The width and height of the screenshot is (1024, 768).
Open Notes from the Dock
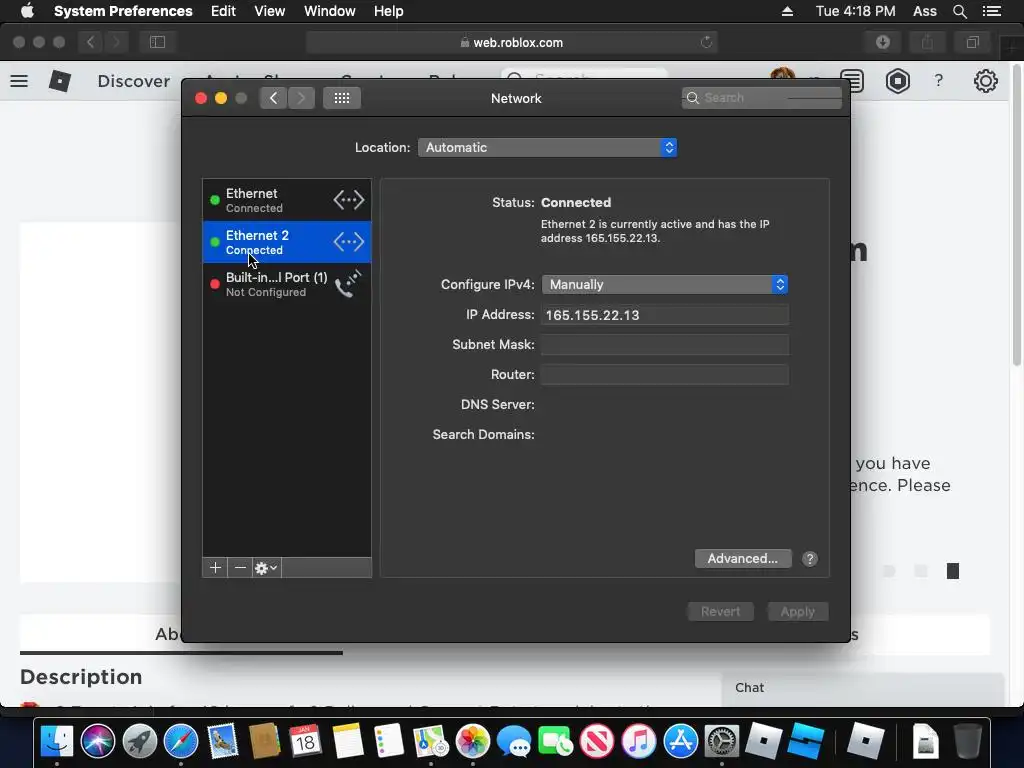click(347, 741)
